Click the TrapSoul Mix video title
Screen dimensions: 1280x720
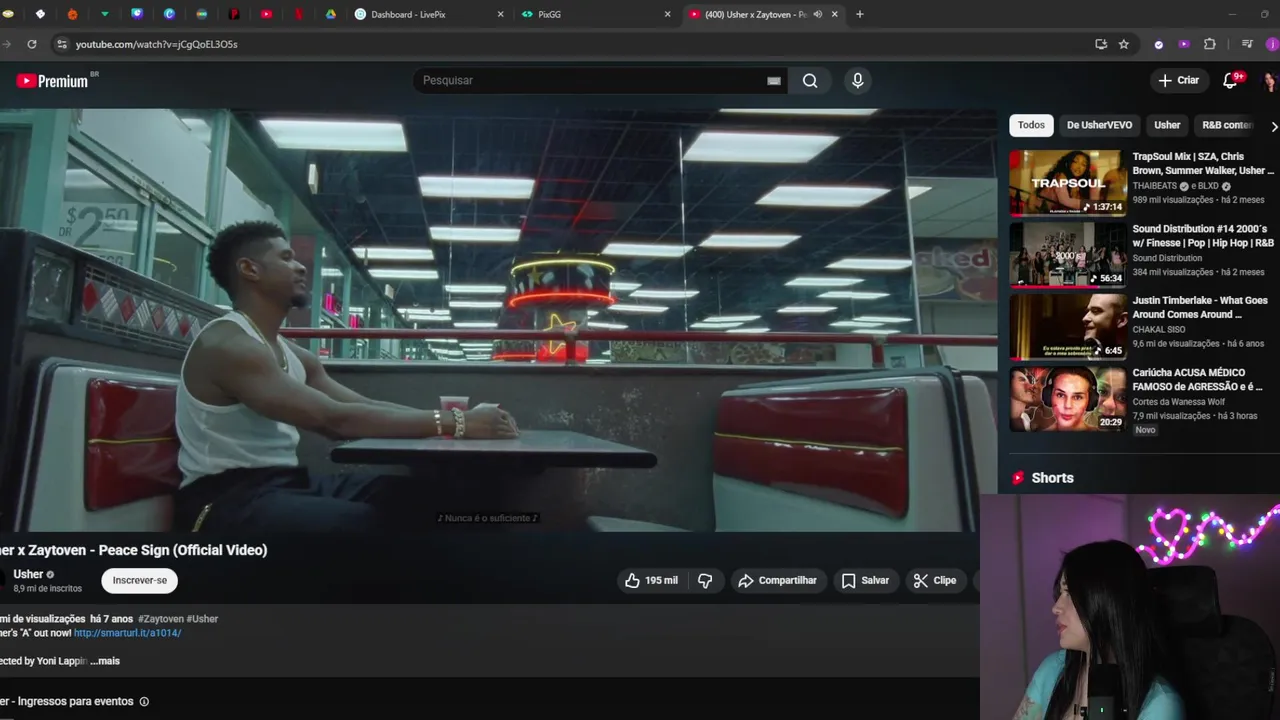click(1203, 164)
